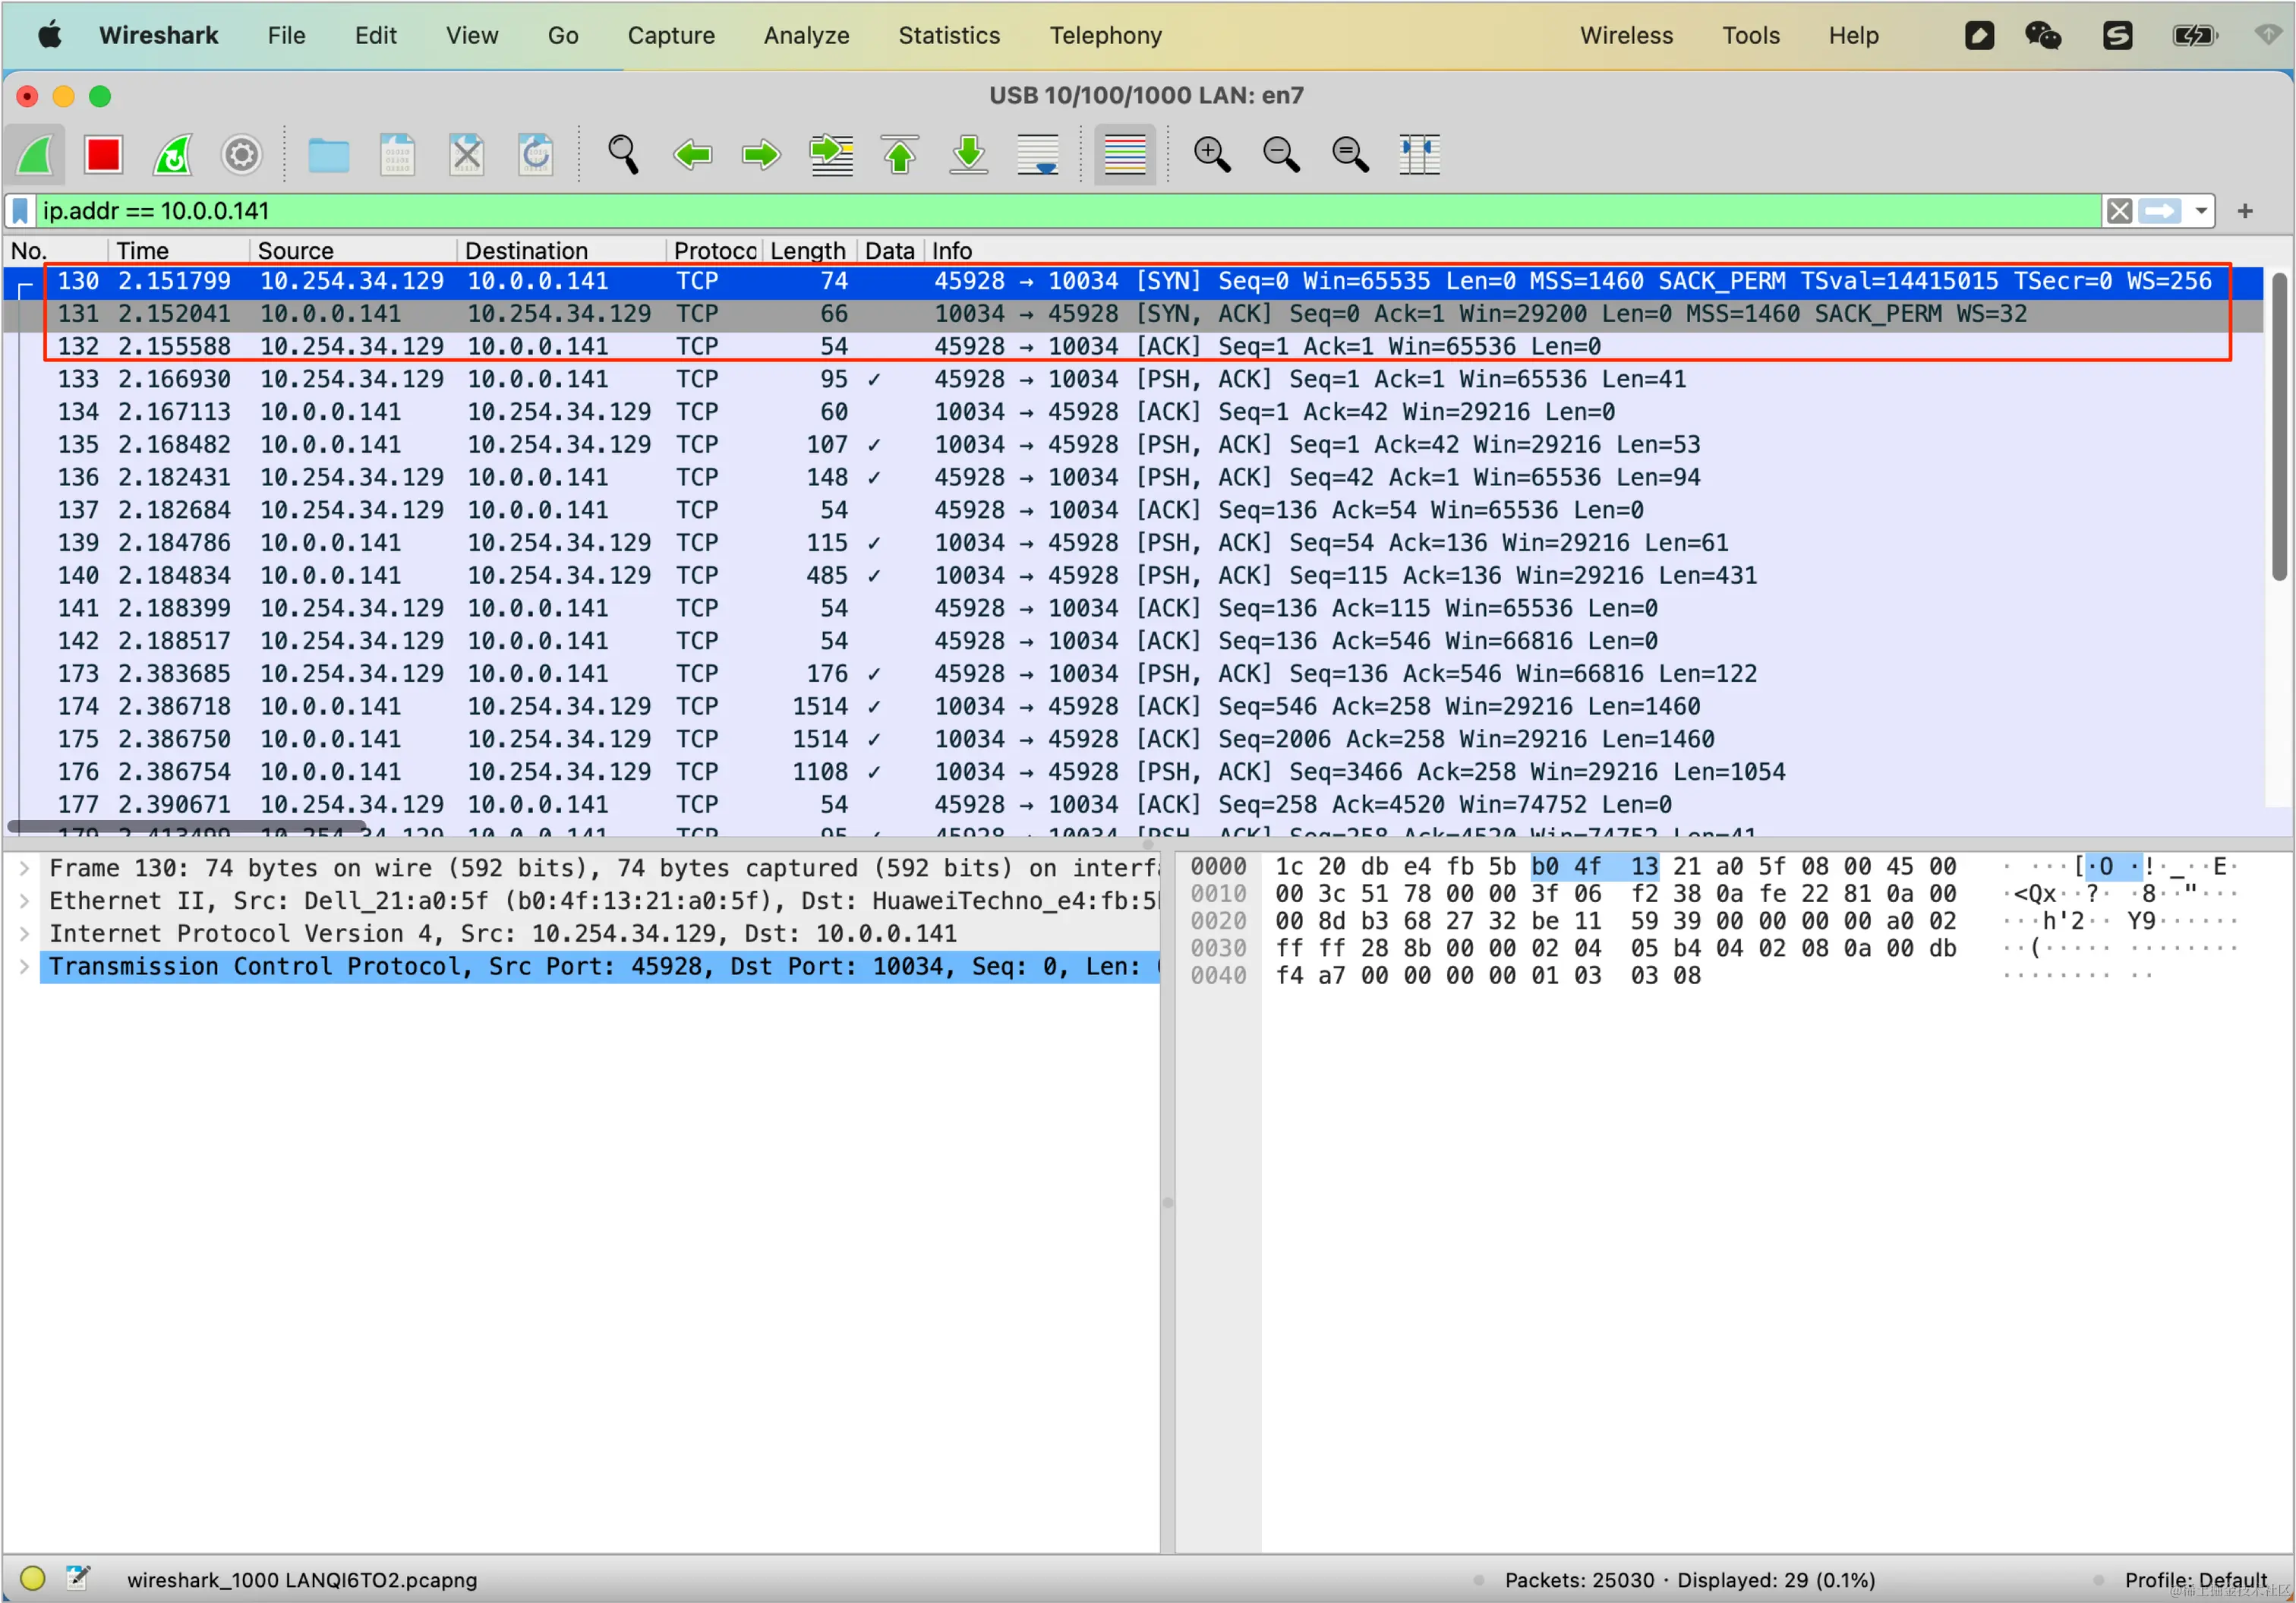Expand Frame 130 details row
2296x1603 pixels.
tap(24, 868)
